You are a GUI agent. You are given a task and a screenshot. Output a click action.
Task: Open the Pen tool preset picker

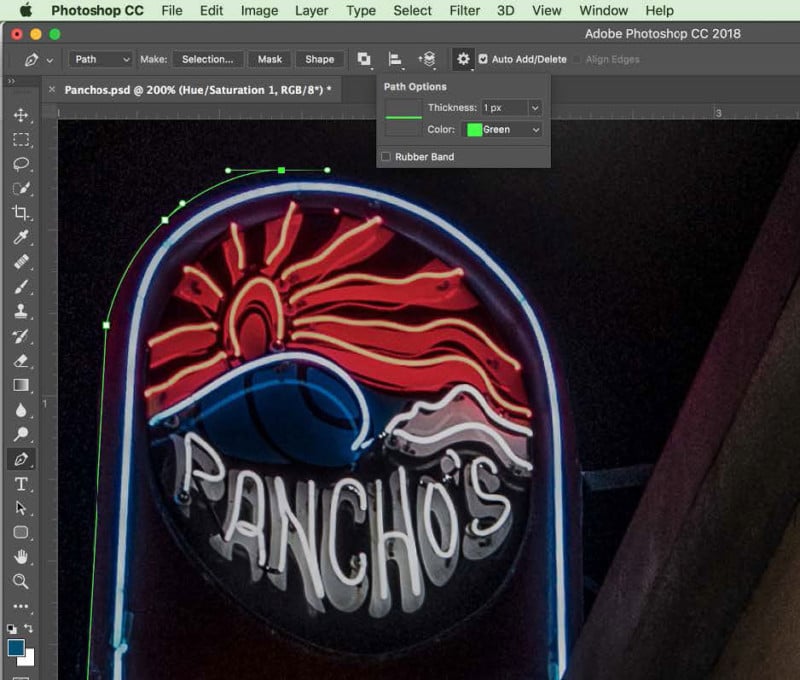click(38, 60)
